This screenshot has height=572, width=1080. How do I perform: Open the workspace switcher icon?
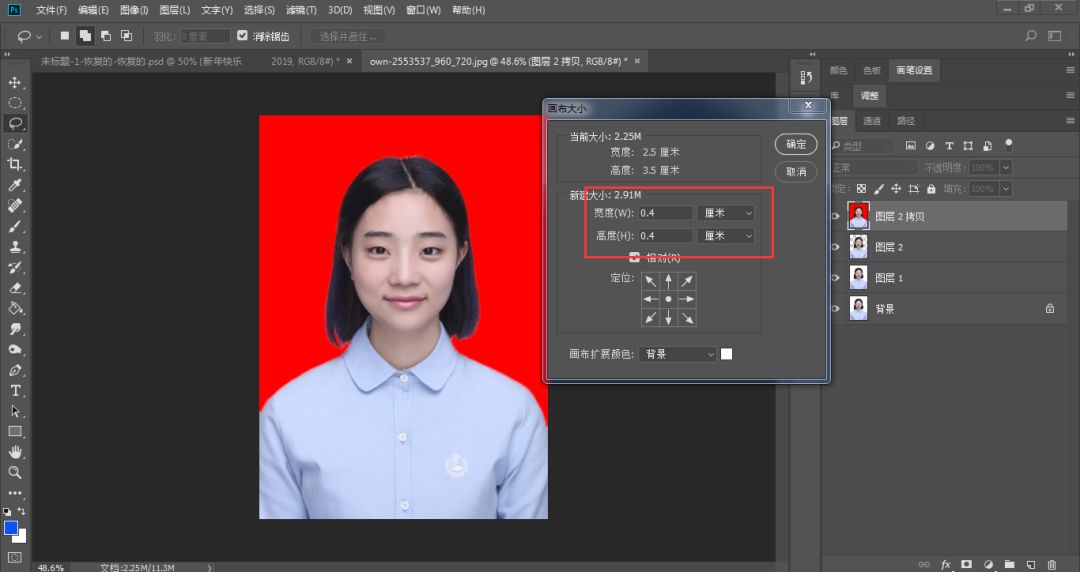1055,36
